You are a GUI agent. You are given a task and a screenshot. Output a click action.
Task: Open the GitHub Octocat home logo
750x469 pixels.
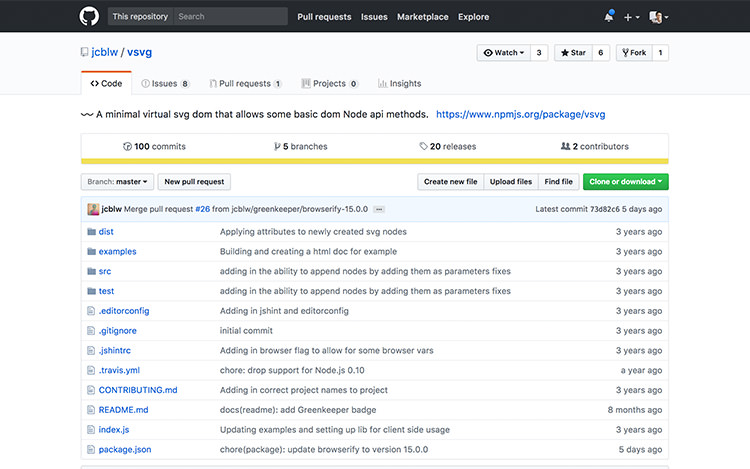[x=89, y=16]
